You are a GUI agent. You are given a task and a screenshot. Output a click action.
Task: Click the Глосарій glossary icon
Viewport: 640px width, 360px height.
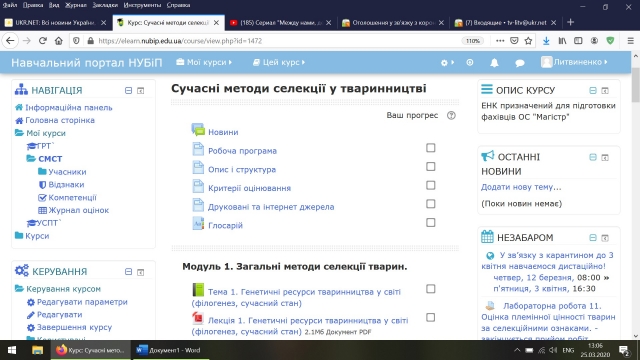[198, 224]
